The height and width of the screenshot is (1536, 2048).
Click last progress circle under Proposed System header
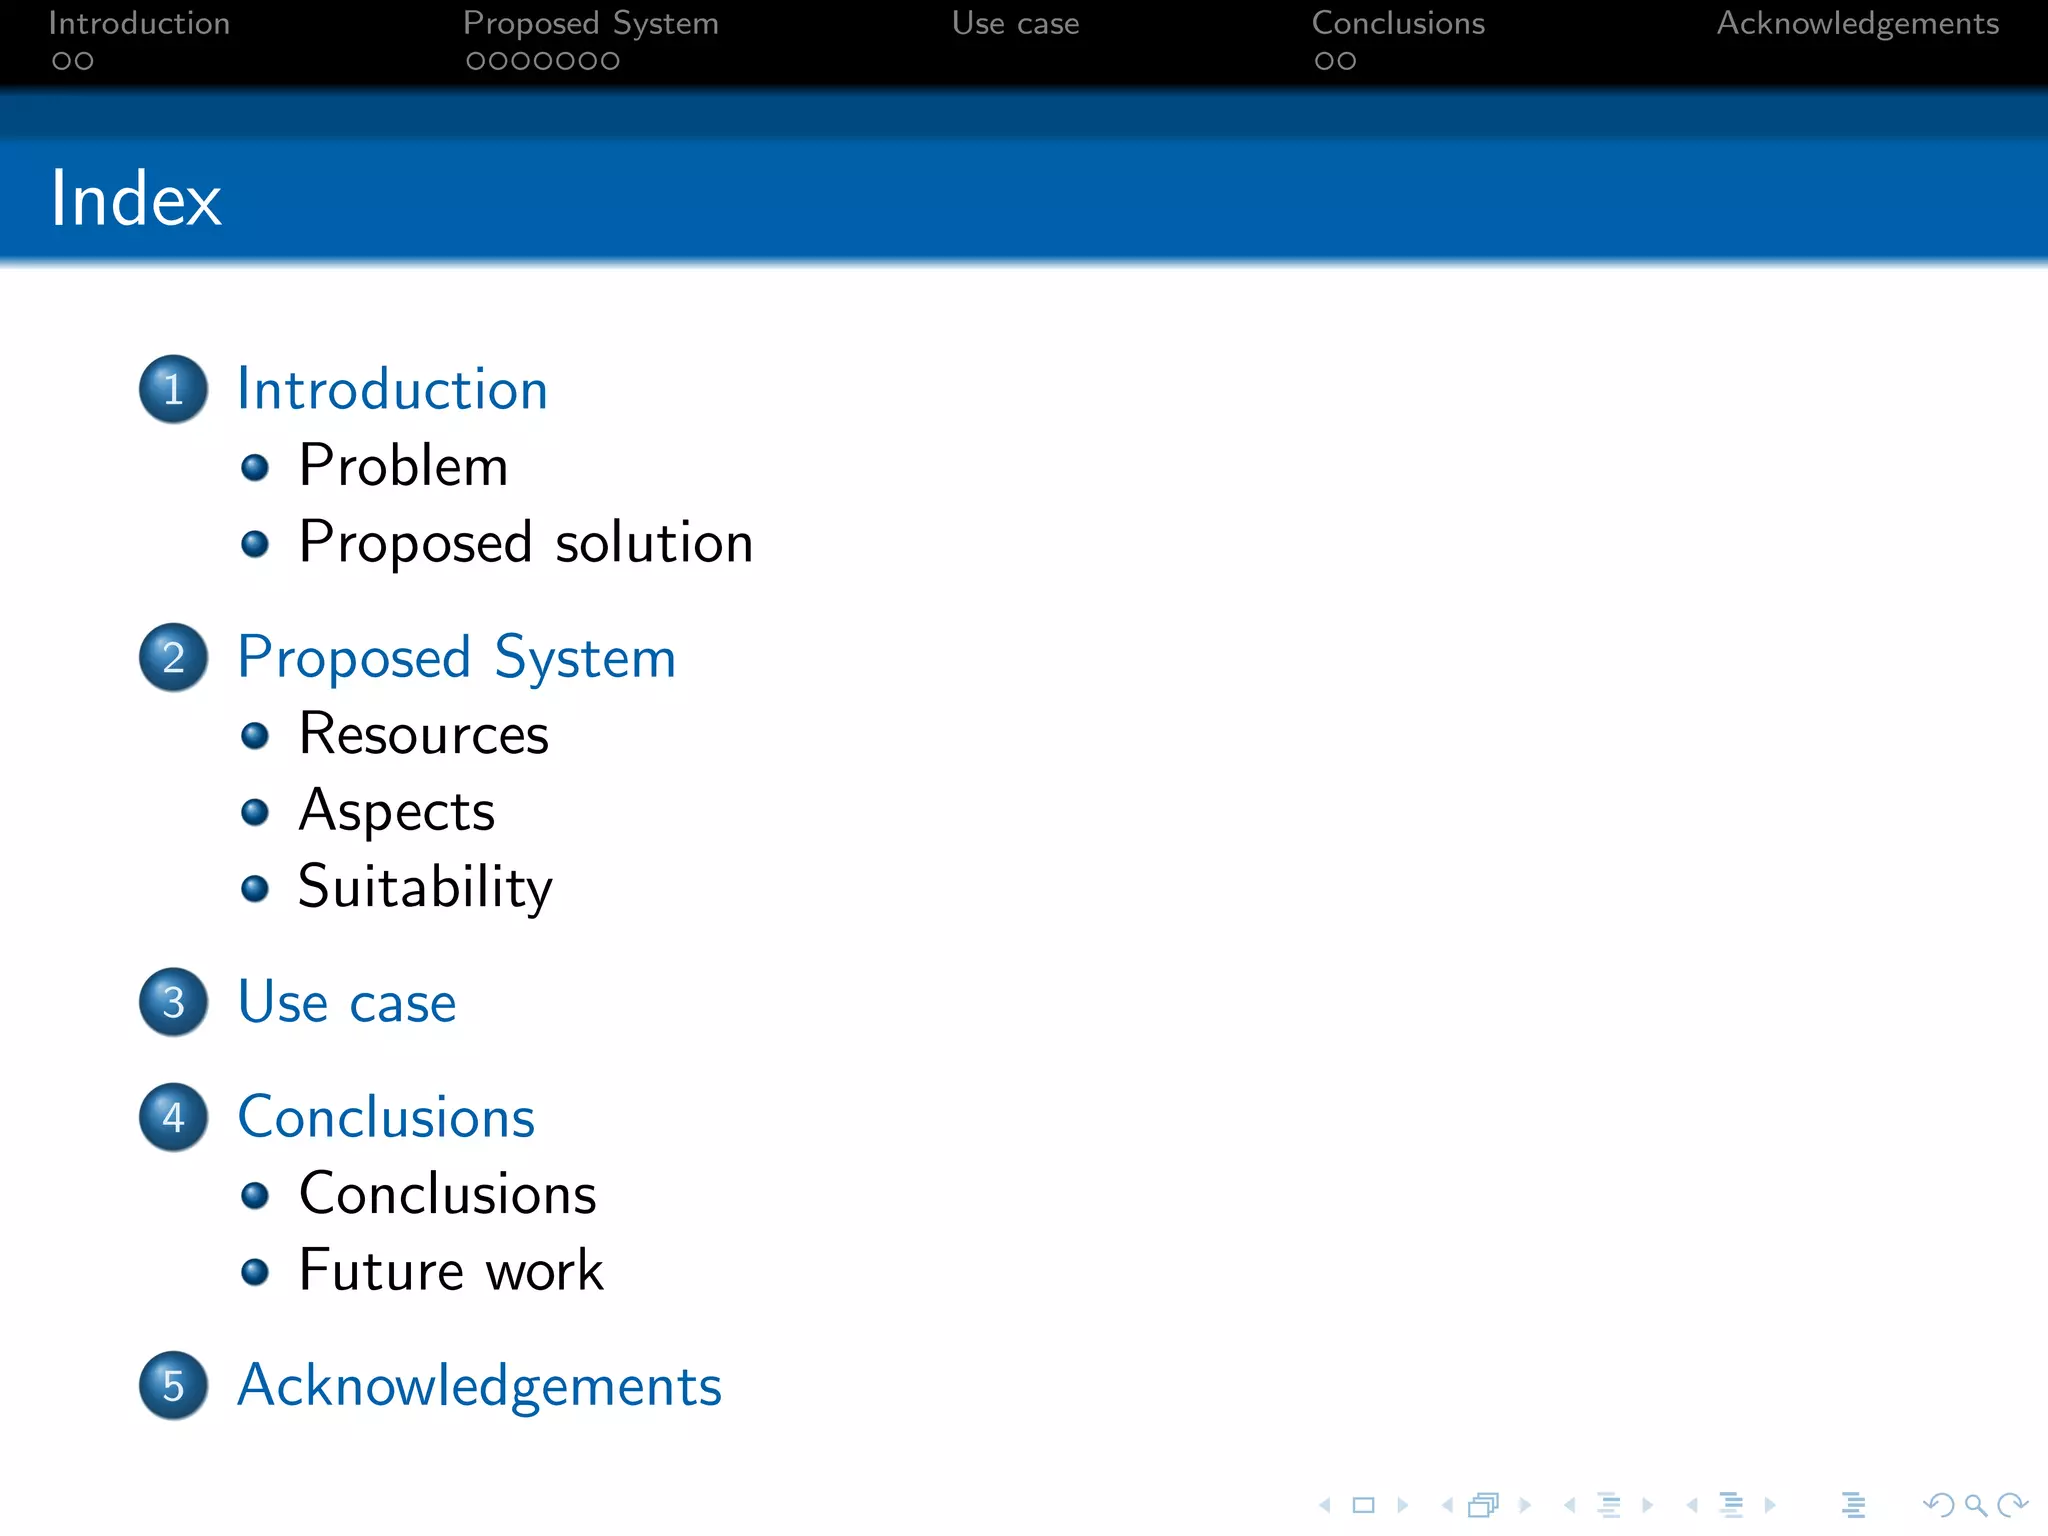click(610, 61)
